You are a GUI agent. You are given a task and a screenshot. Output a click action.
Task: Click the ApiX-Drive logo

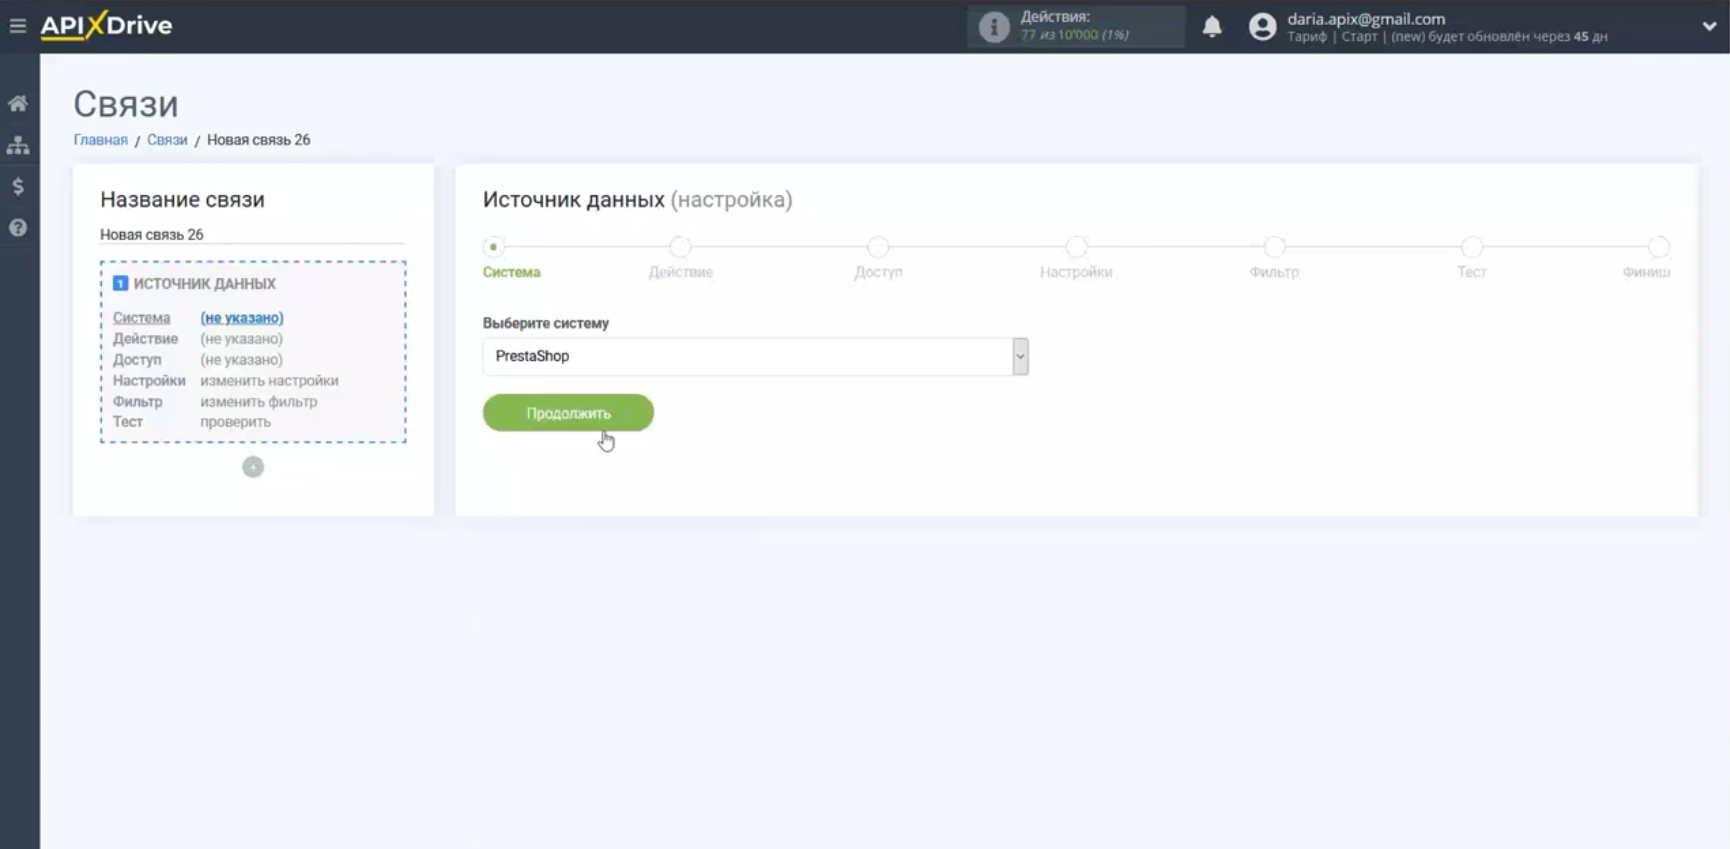point(106,25)
